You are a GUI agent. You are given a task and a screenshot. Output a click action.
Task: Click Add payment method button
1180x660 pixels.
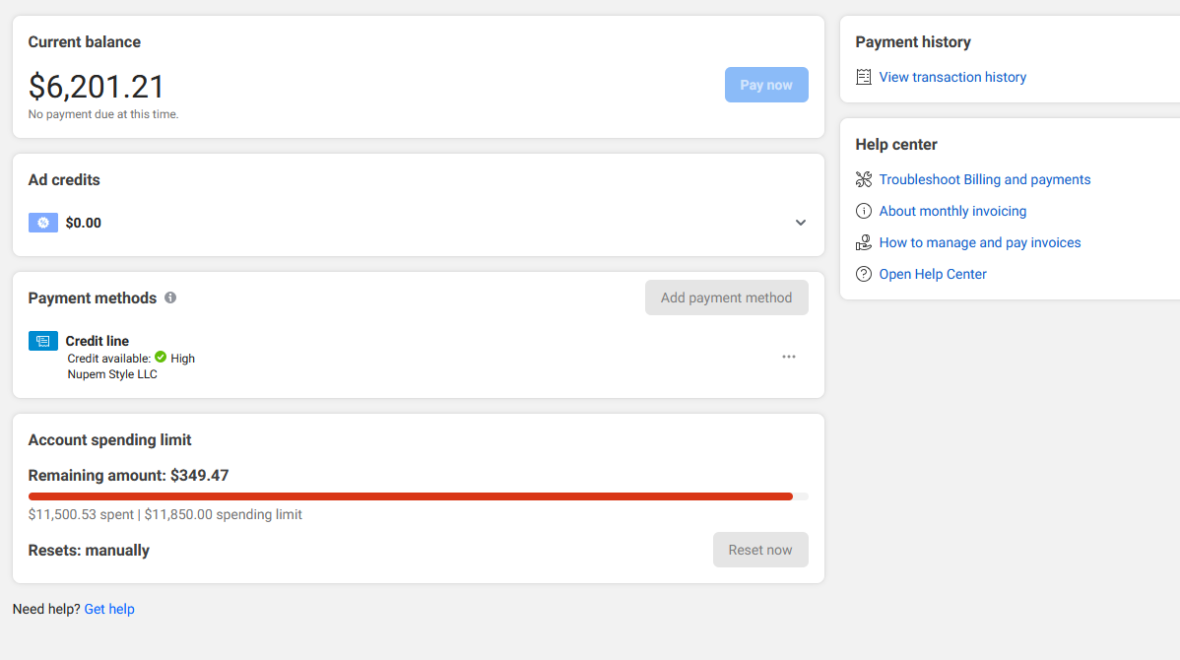coord(726,298)
